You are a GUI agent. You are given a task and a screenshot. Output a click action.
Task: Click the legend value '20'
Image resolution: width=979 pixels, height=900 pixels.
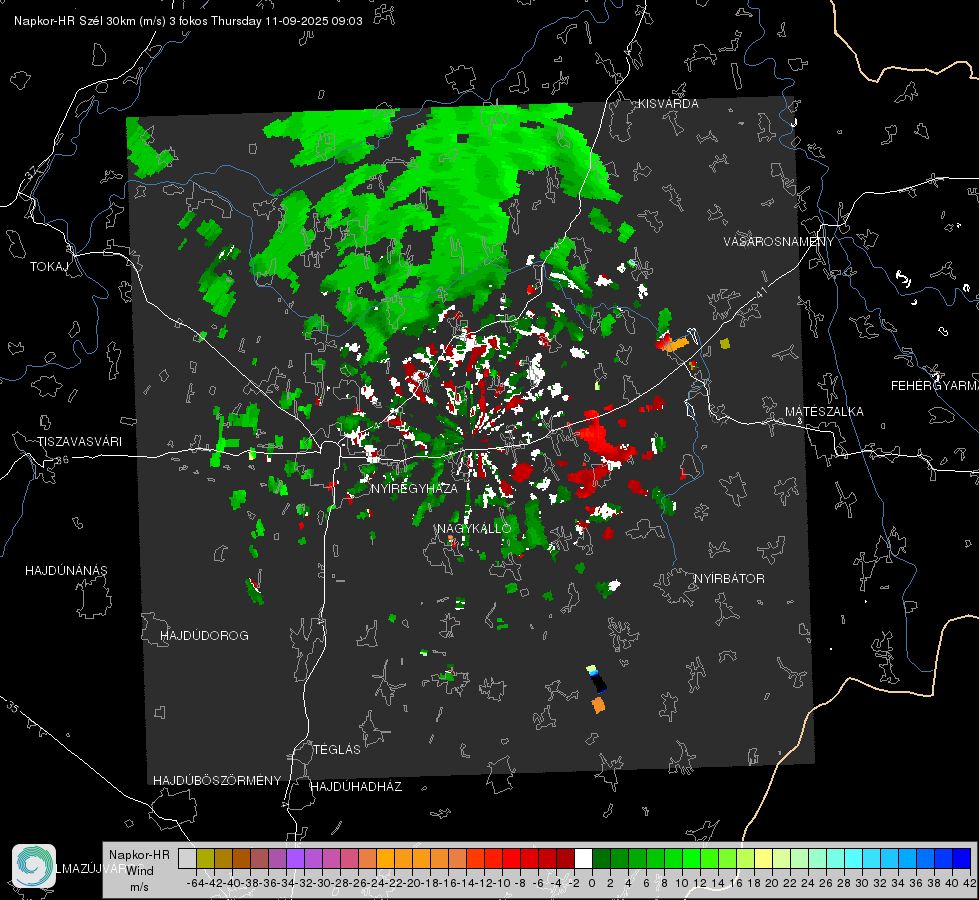[772, 883]
